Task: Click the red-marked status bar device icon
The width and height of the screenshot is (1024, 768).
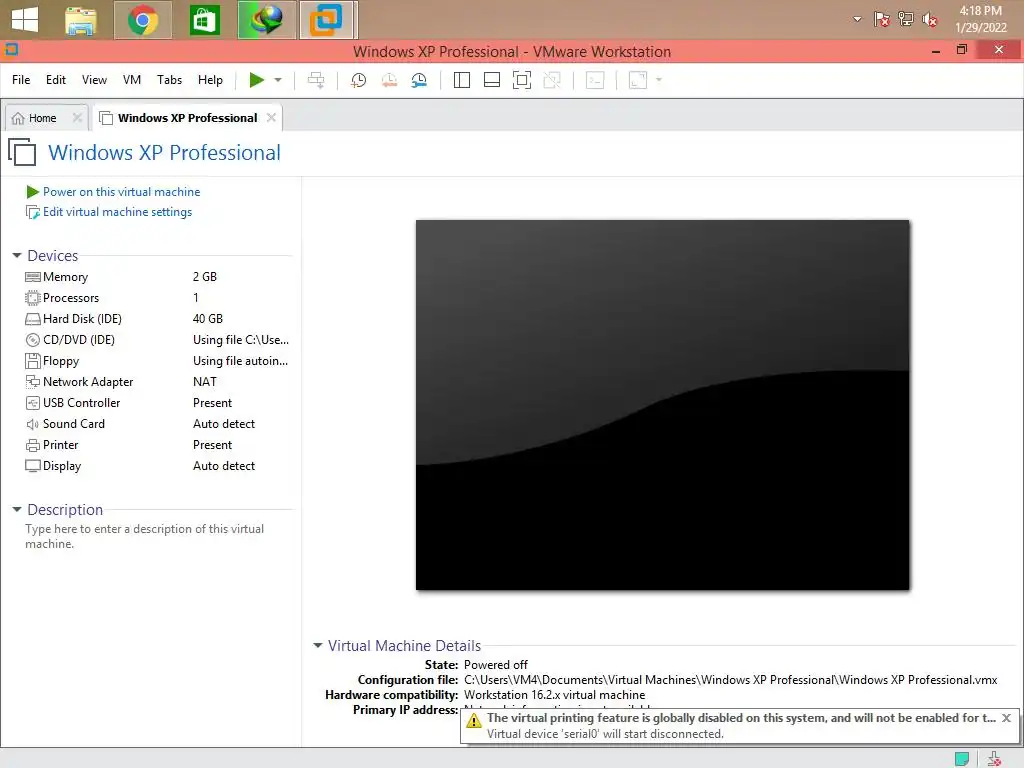Action: (994, 758)
